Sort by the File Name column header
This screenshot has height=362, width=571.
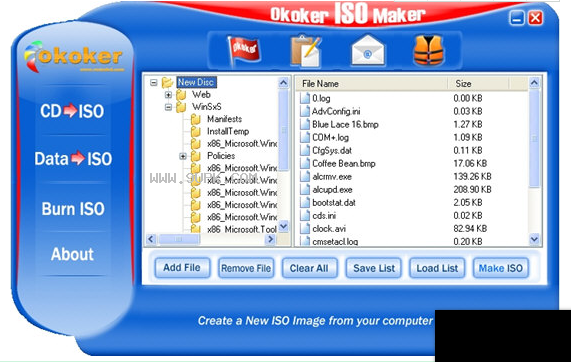pos(371,84)
